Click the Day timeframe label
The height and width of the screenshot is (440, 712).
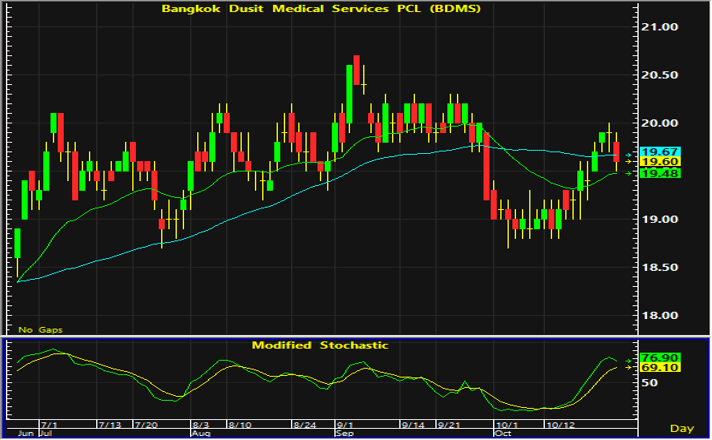tap(682, 429)
